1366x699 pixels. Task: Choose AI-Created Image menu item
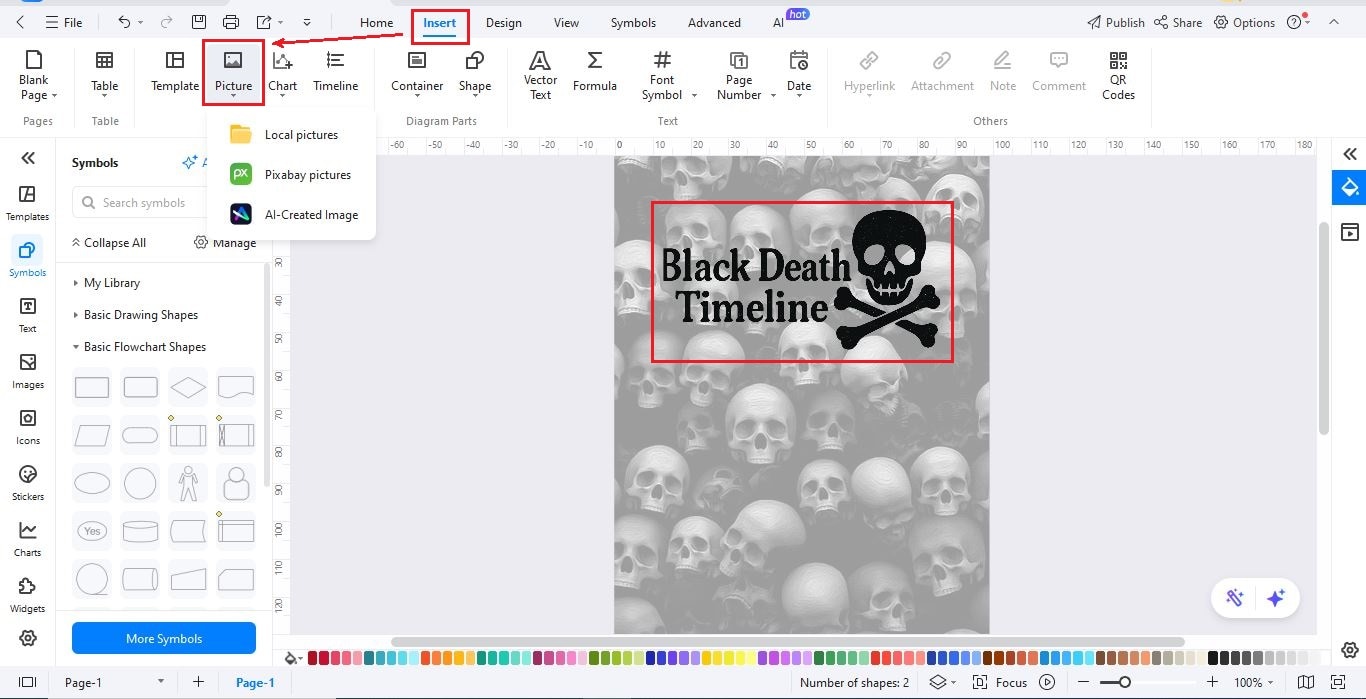click(x=291, y=214)
